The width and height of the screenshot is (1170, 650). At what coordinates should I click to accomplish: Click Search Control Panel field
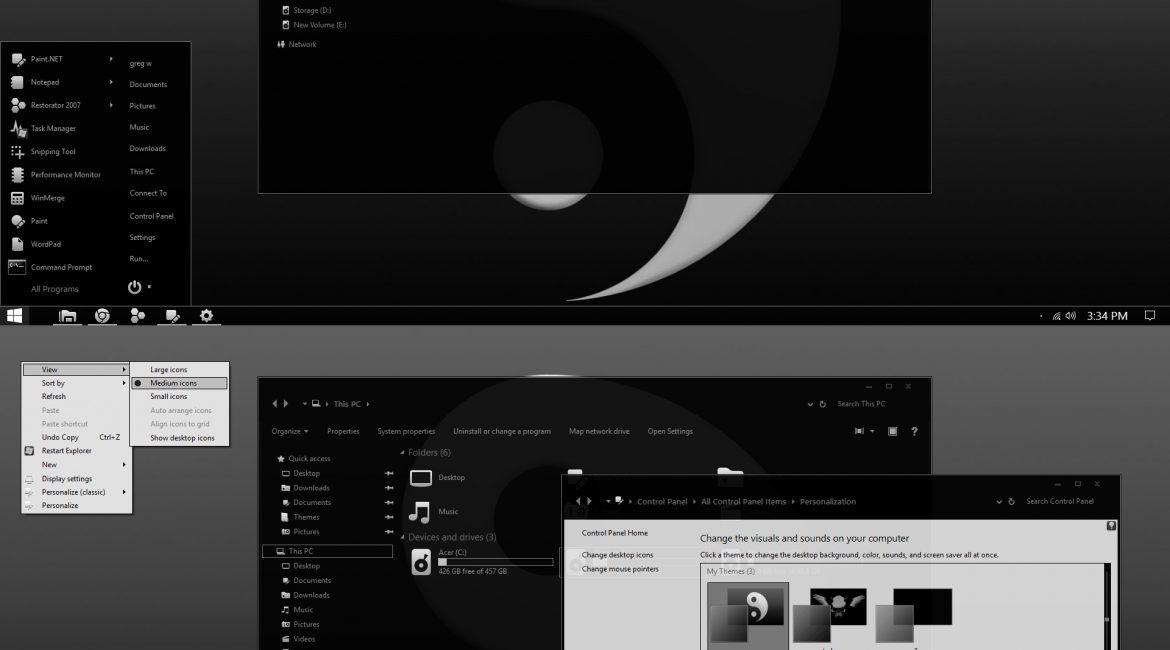point(1060,501)
